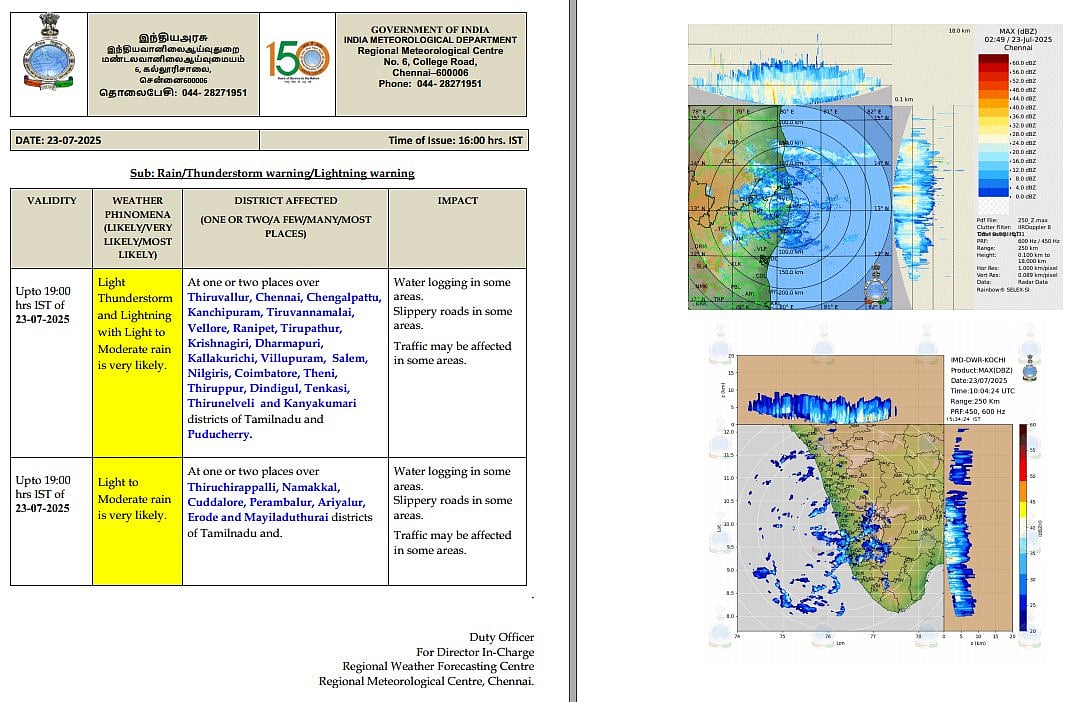The height and width of the screenshot is (702, 1087).
Task: Click the WEATHER PHENOMENA column header
Action: (137, 227)
